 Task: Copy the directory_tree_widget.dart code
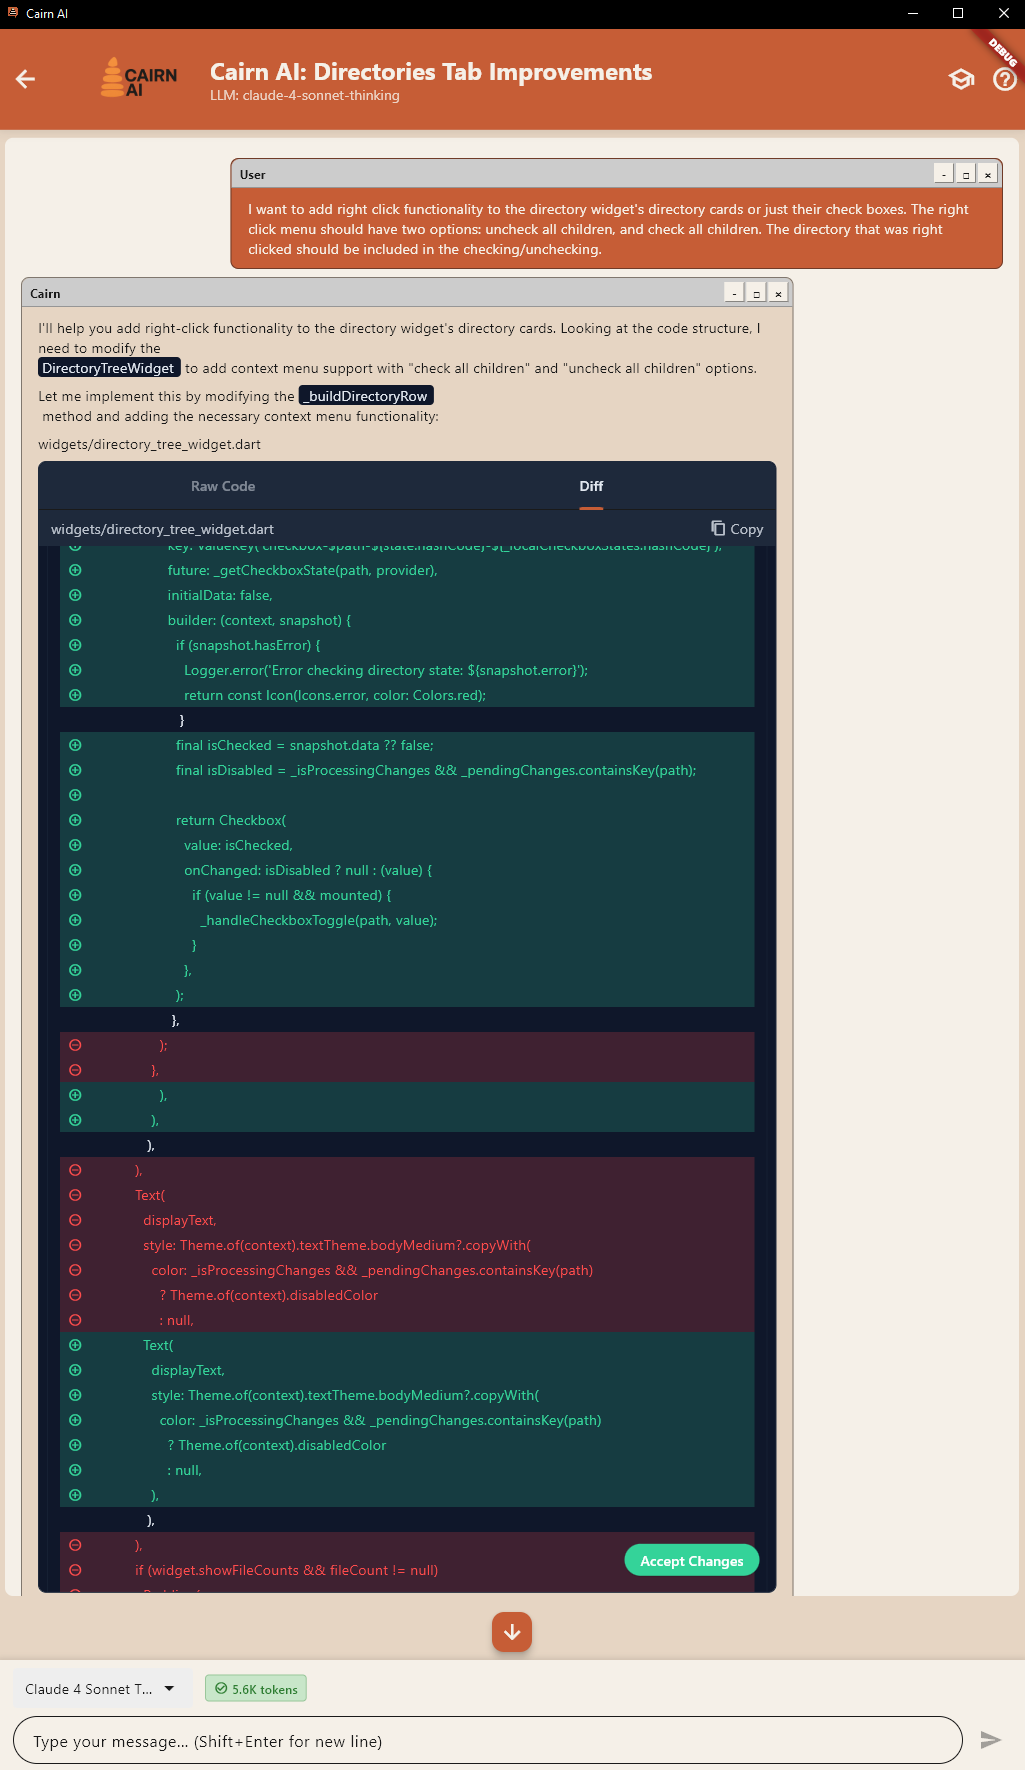(737, 529)
